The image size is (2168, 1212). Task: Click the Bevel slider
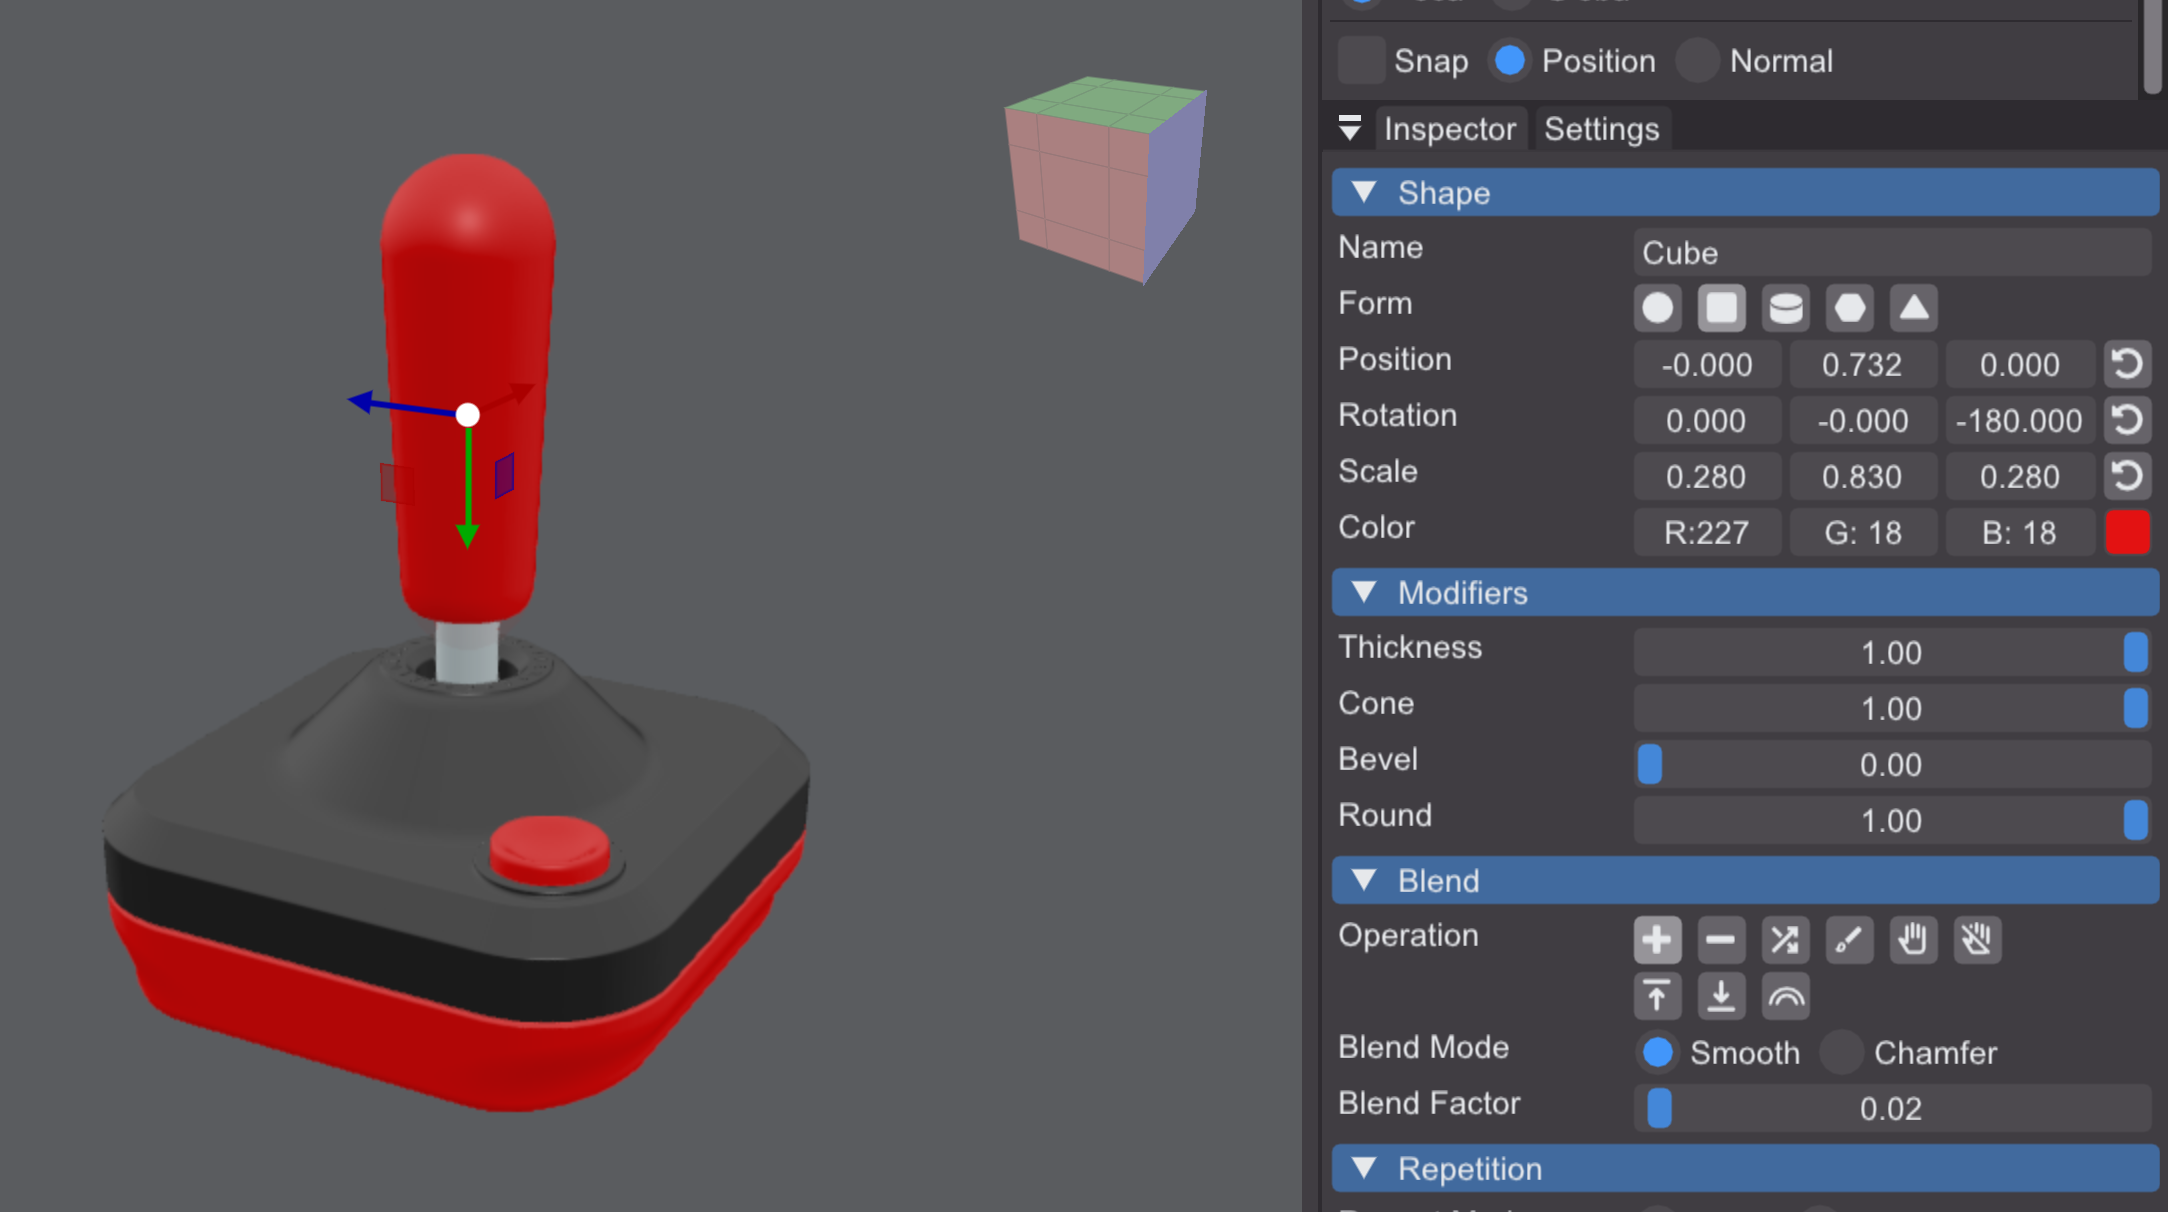1890,765
